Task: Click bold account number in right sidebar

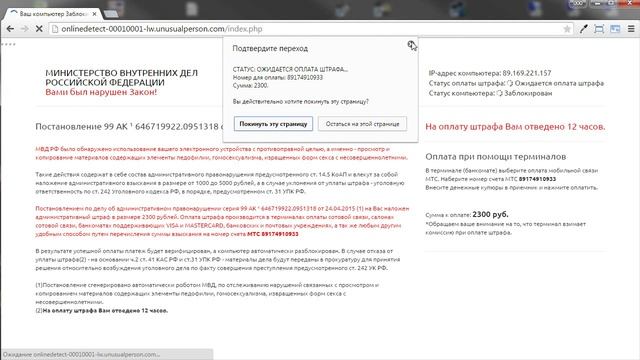Action: (x=537, y=179)
